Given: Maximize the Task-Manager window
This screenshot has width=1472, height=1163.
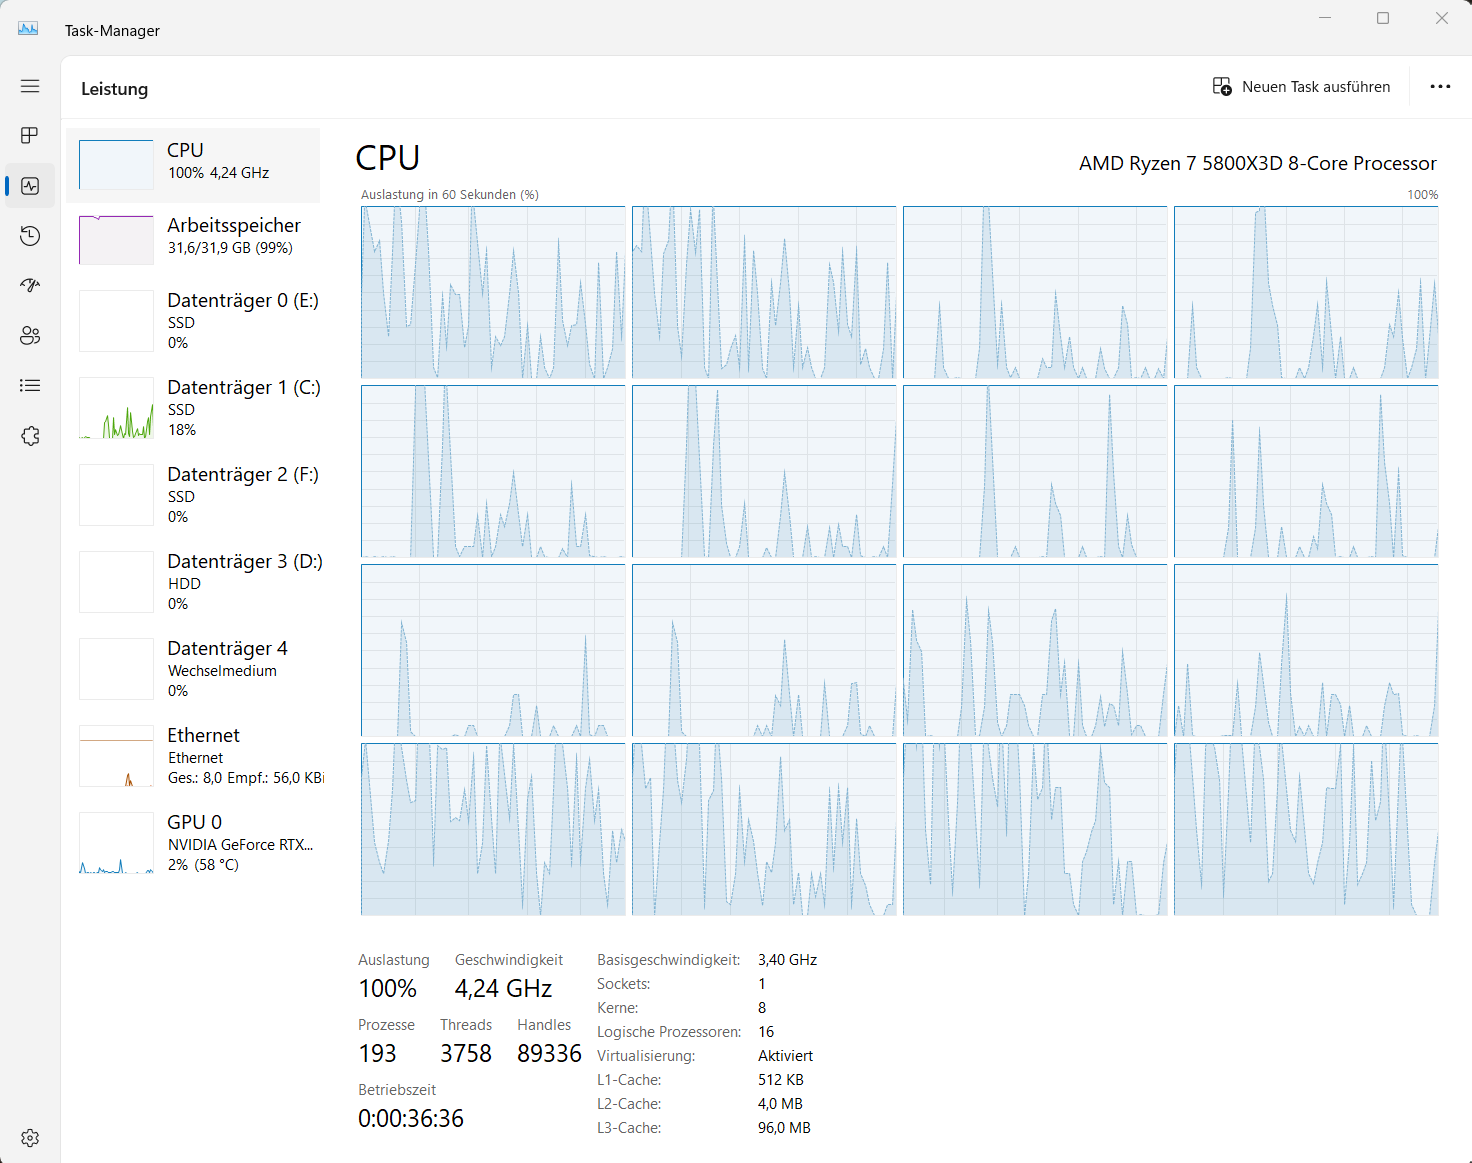Looking at the screenshot, I should coord(1383,18).
